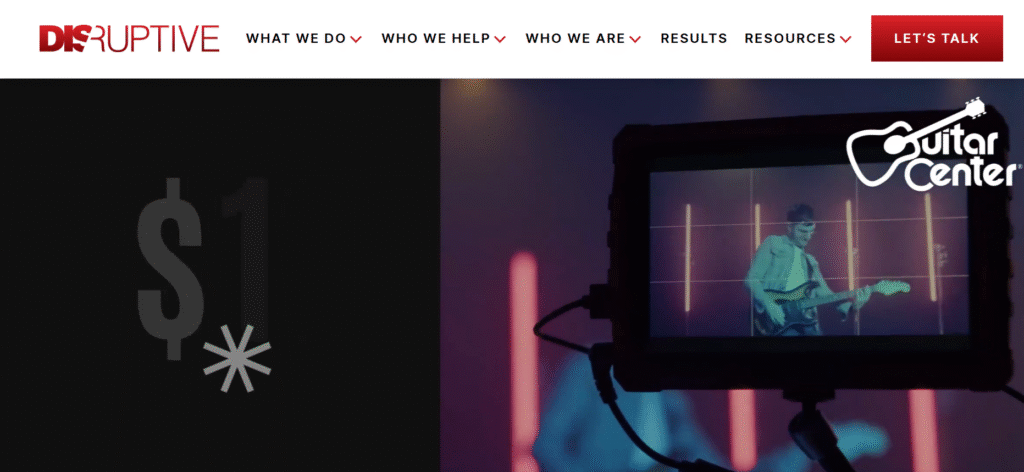
Task: Click the guitarist's head on the monitor screen
Action: (x=799, y=222)
